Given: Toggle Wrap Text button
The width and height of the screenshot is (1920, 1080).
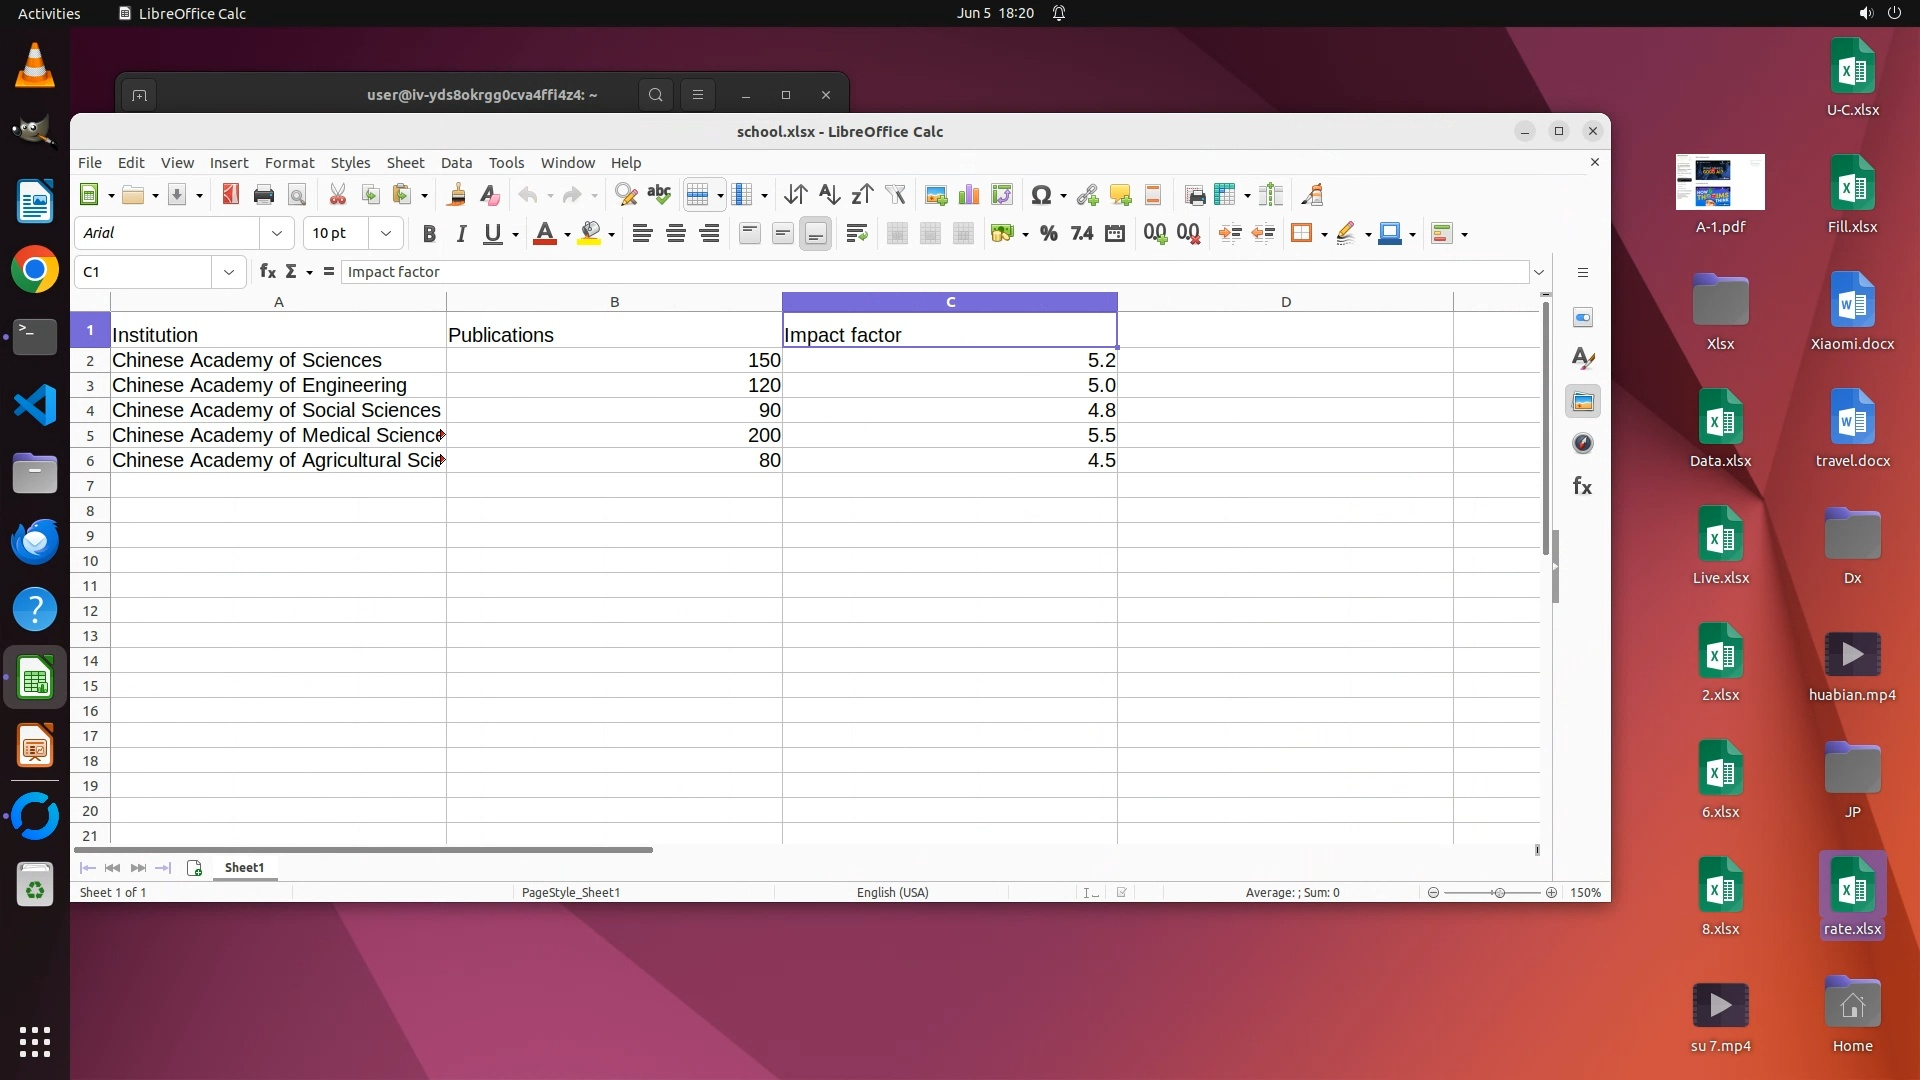Looking at the screenshot, I should tap(856, 234).
